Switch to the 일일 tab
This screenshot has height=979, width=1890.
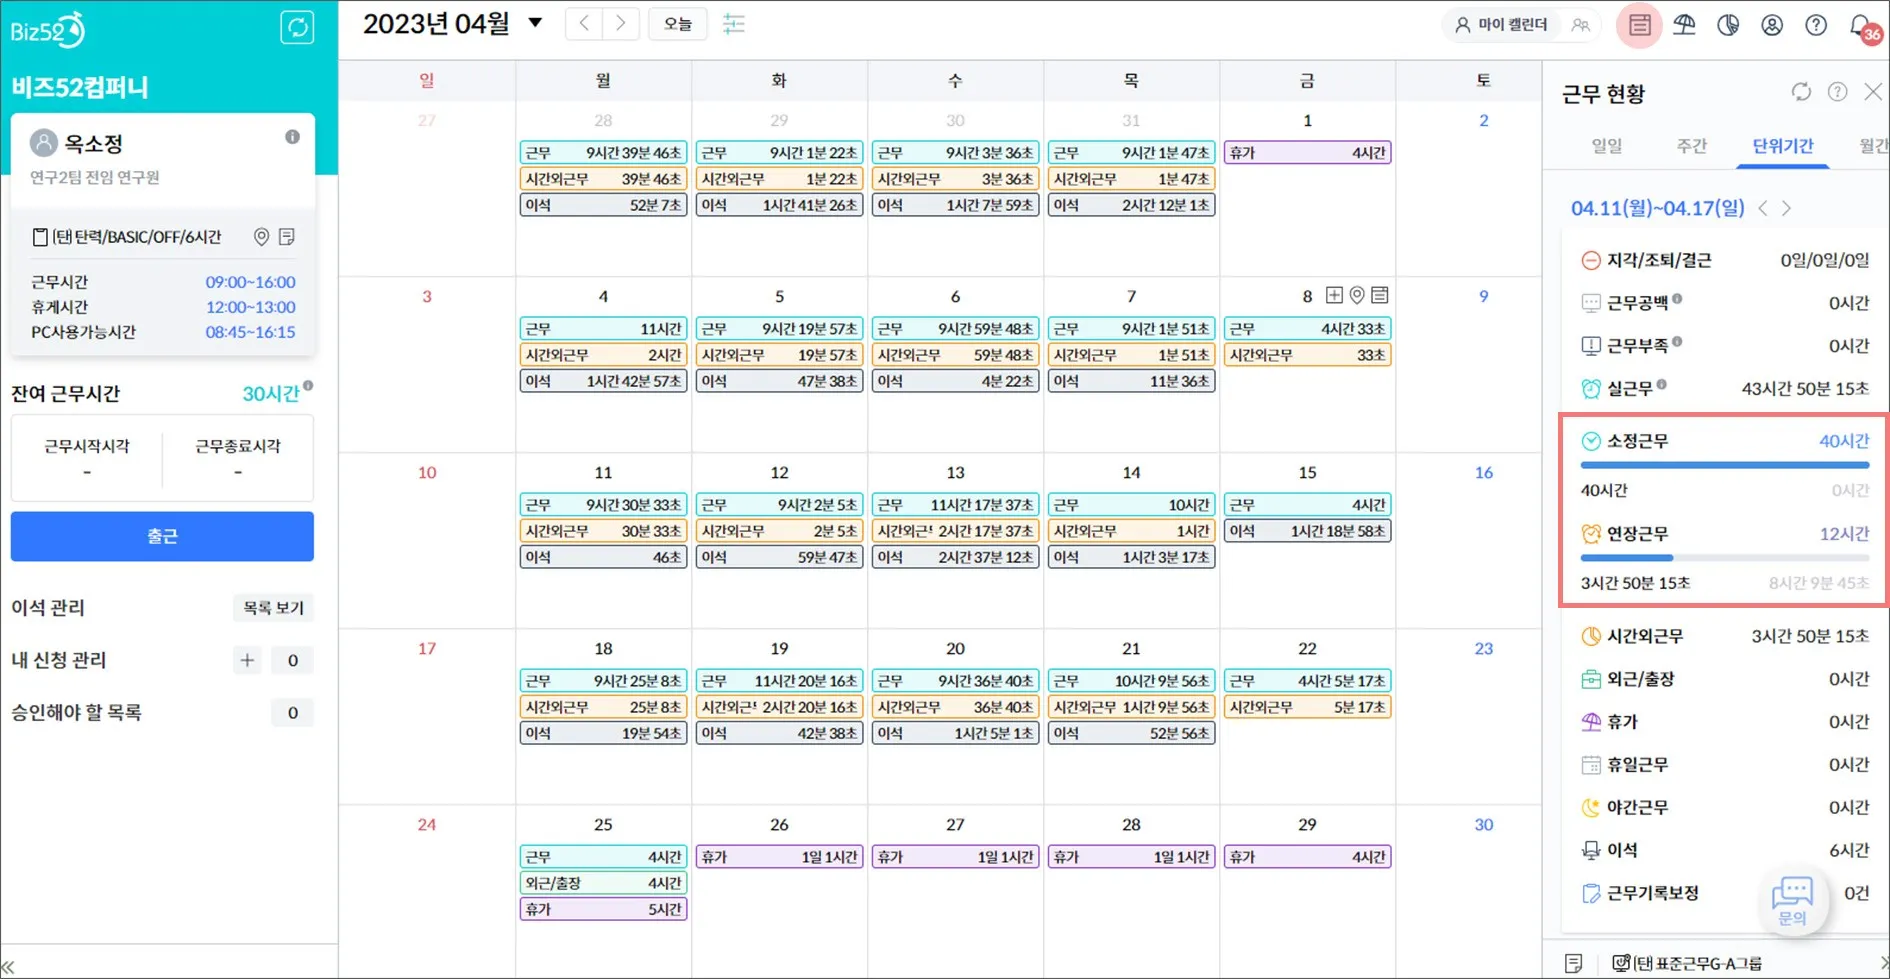click(x=1606, y=146)
